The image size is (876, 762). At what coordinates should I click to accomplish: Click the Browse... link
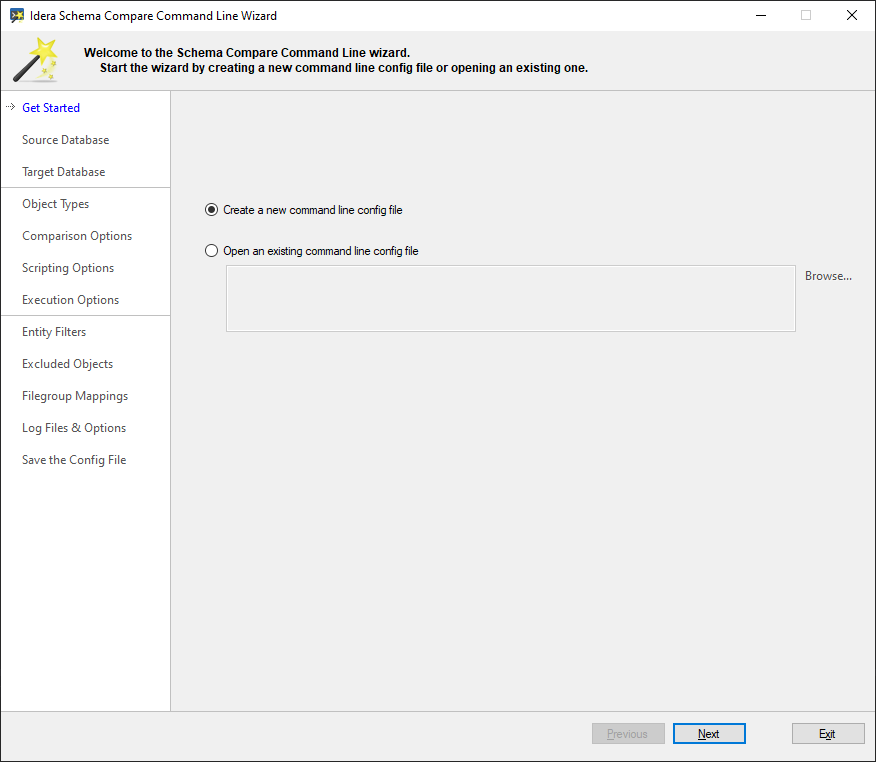828,276
